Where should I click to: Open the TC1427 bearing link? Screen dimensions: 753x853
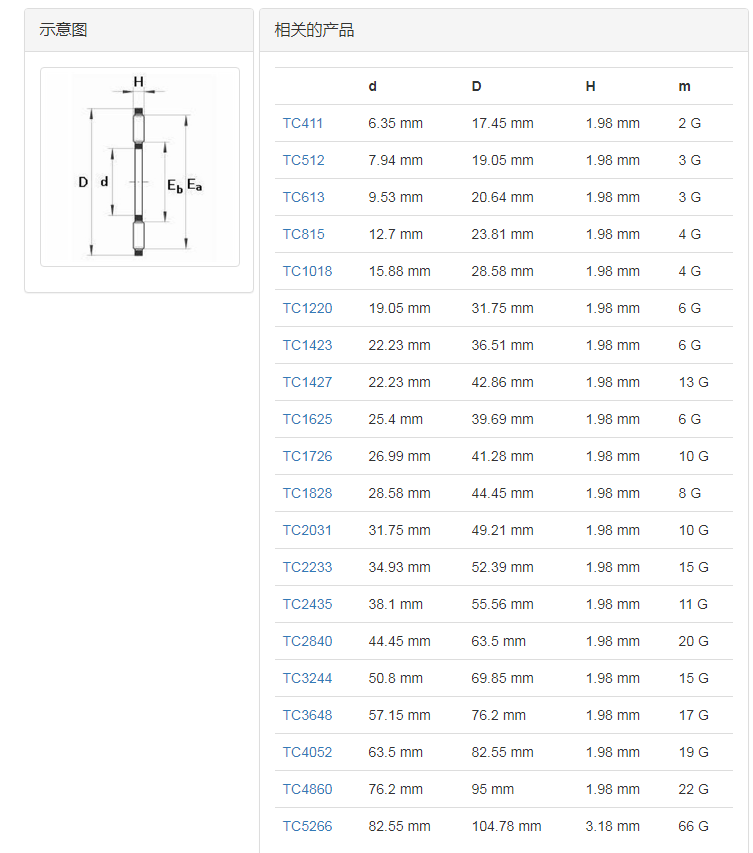tap(304, 382)
